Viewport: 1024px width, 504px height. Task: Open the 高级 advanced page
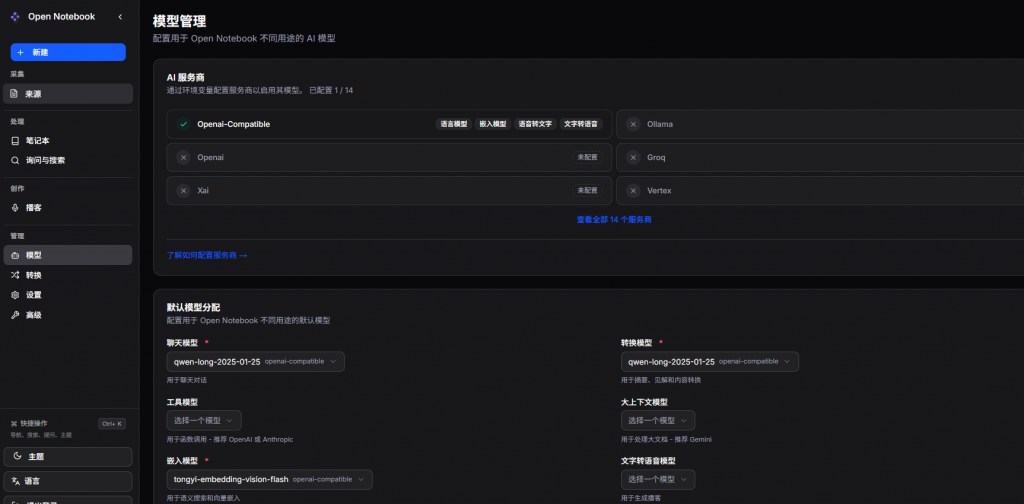click(x=68, y=315)
